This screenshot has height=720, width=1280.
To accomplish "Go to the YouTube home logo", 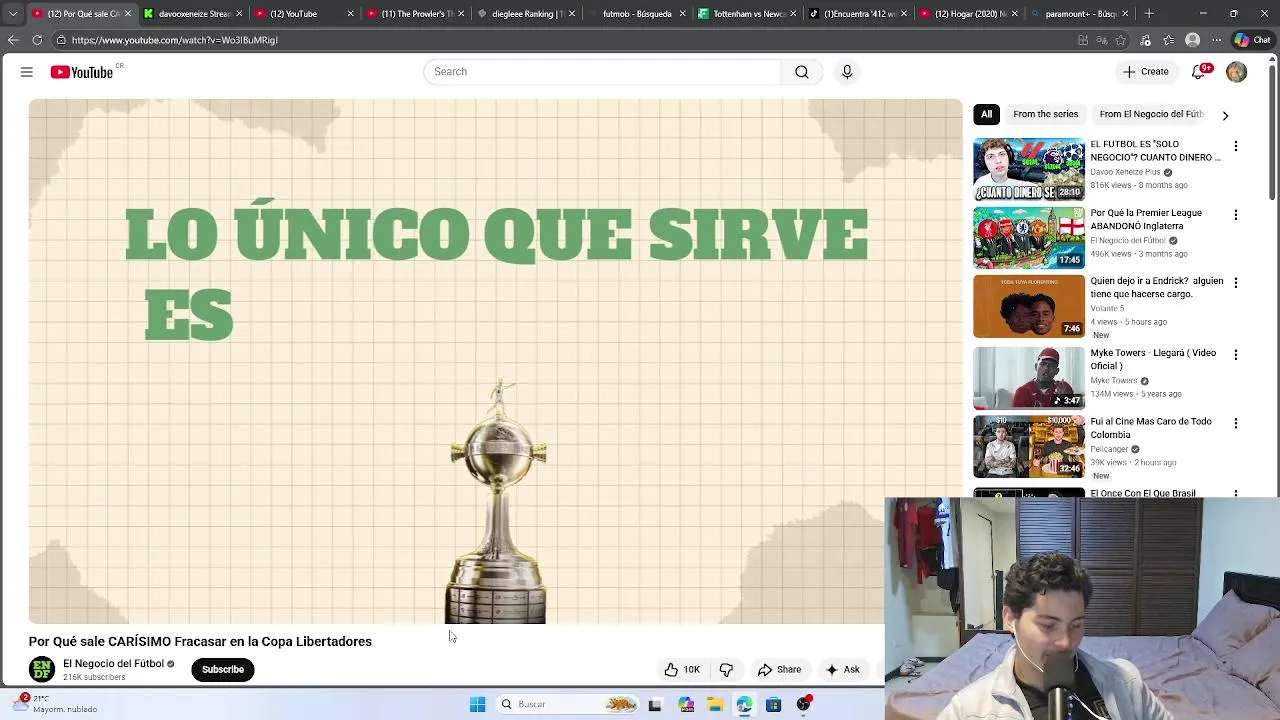I will point(82,72).
